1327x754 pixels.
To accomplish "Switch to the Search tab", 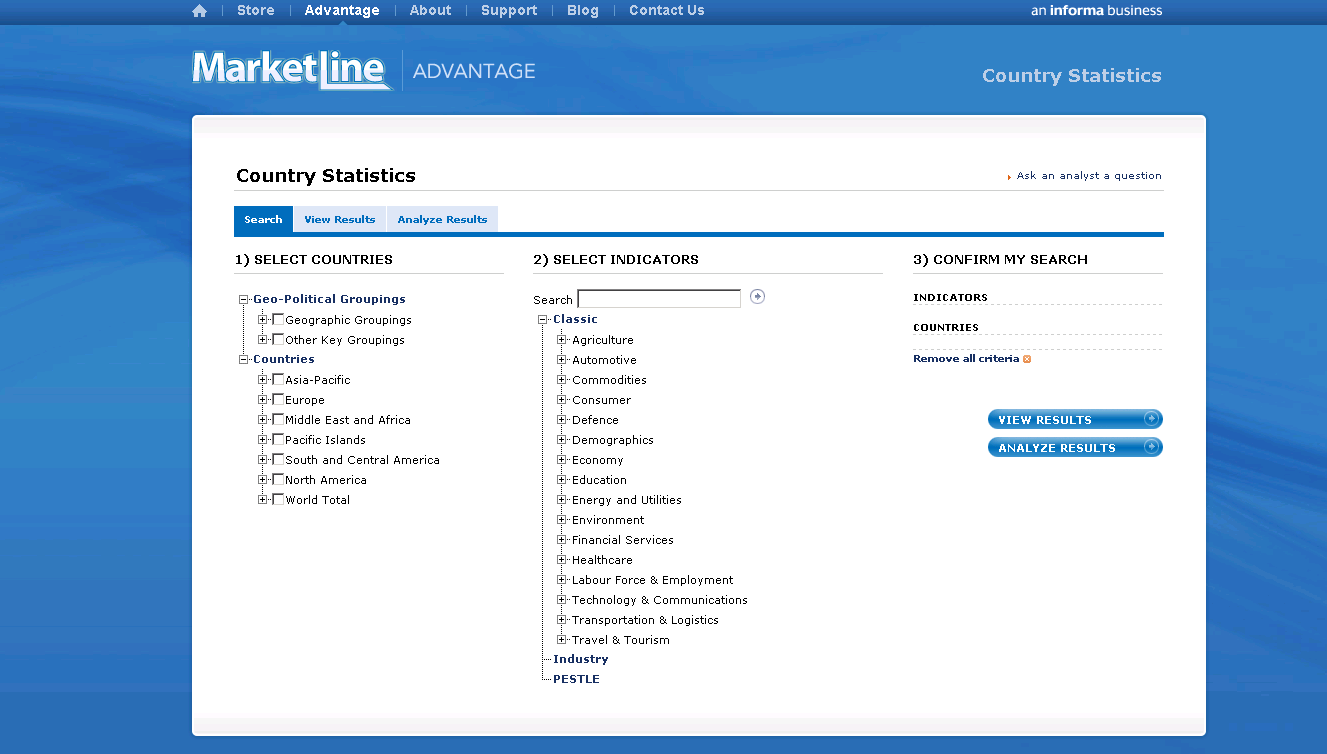I will coord(263,219).
